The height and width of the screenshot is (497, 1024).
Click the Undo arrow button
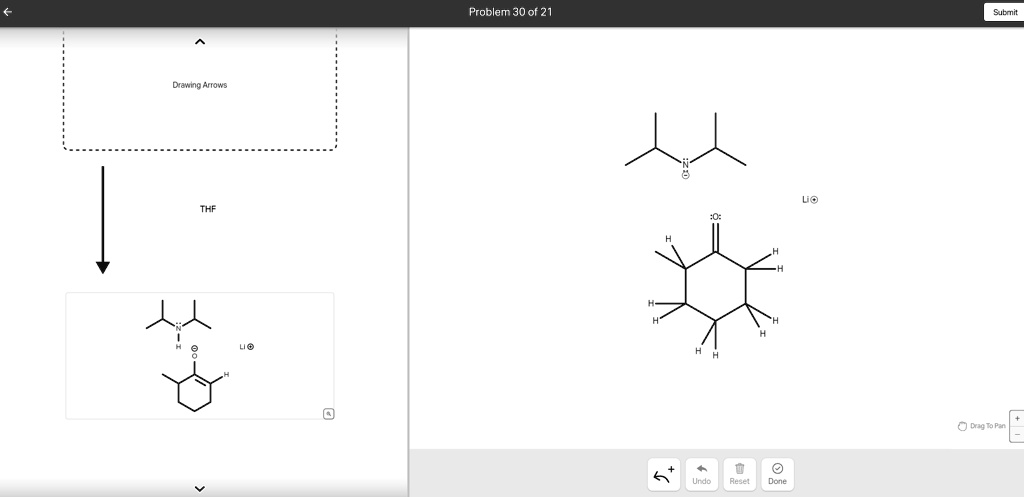701,475
